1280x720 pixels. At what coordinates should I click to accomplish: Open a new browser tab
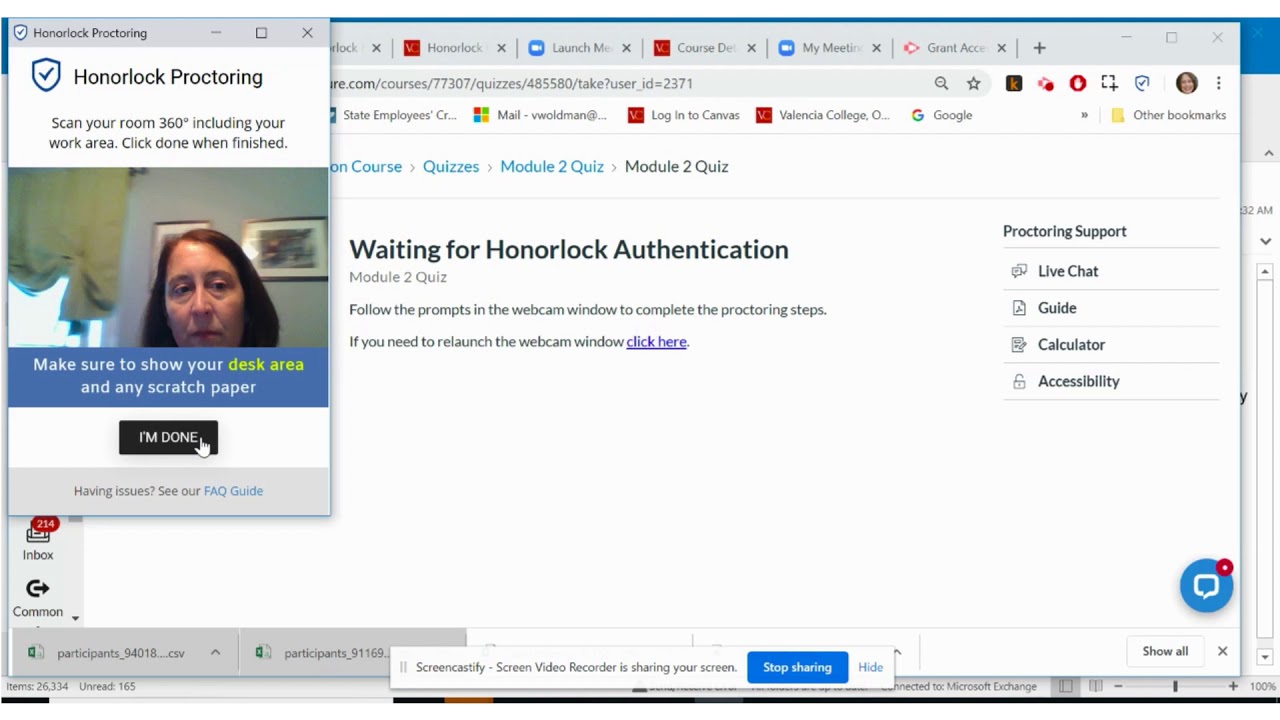1039,48
